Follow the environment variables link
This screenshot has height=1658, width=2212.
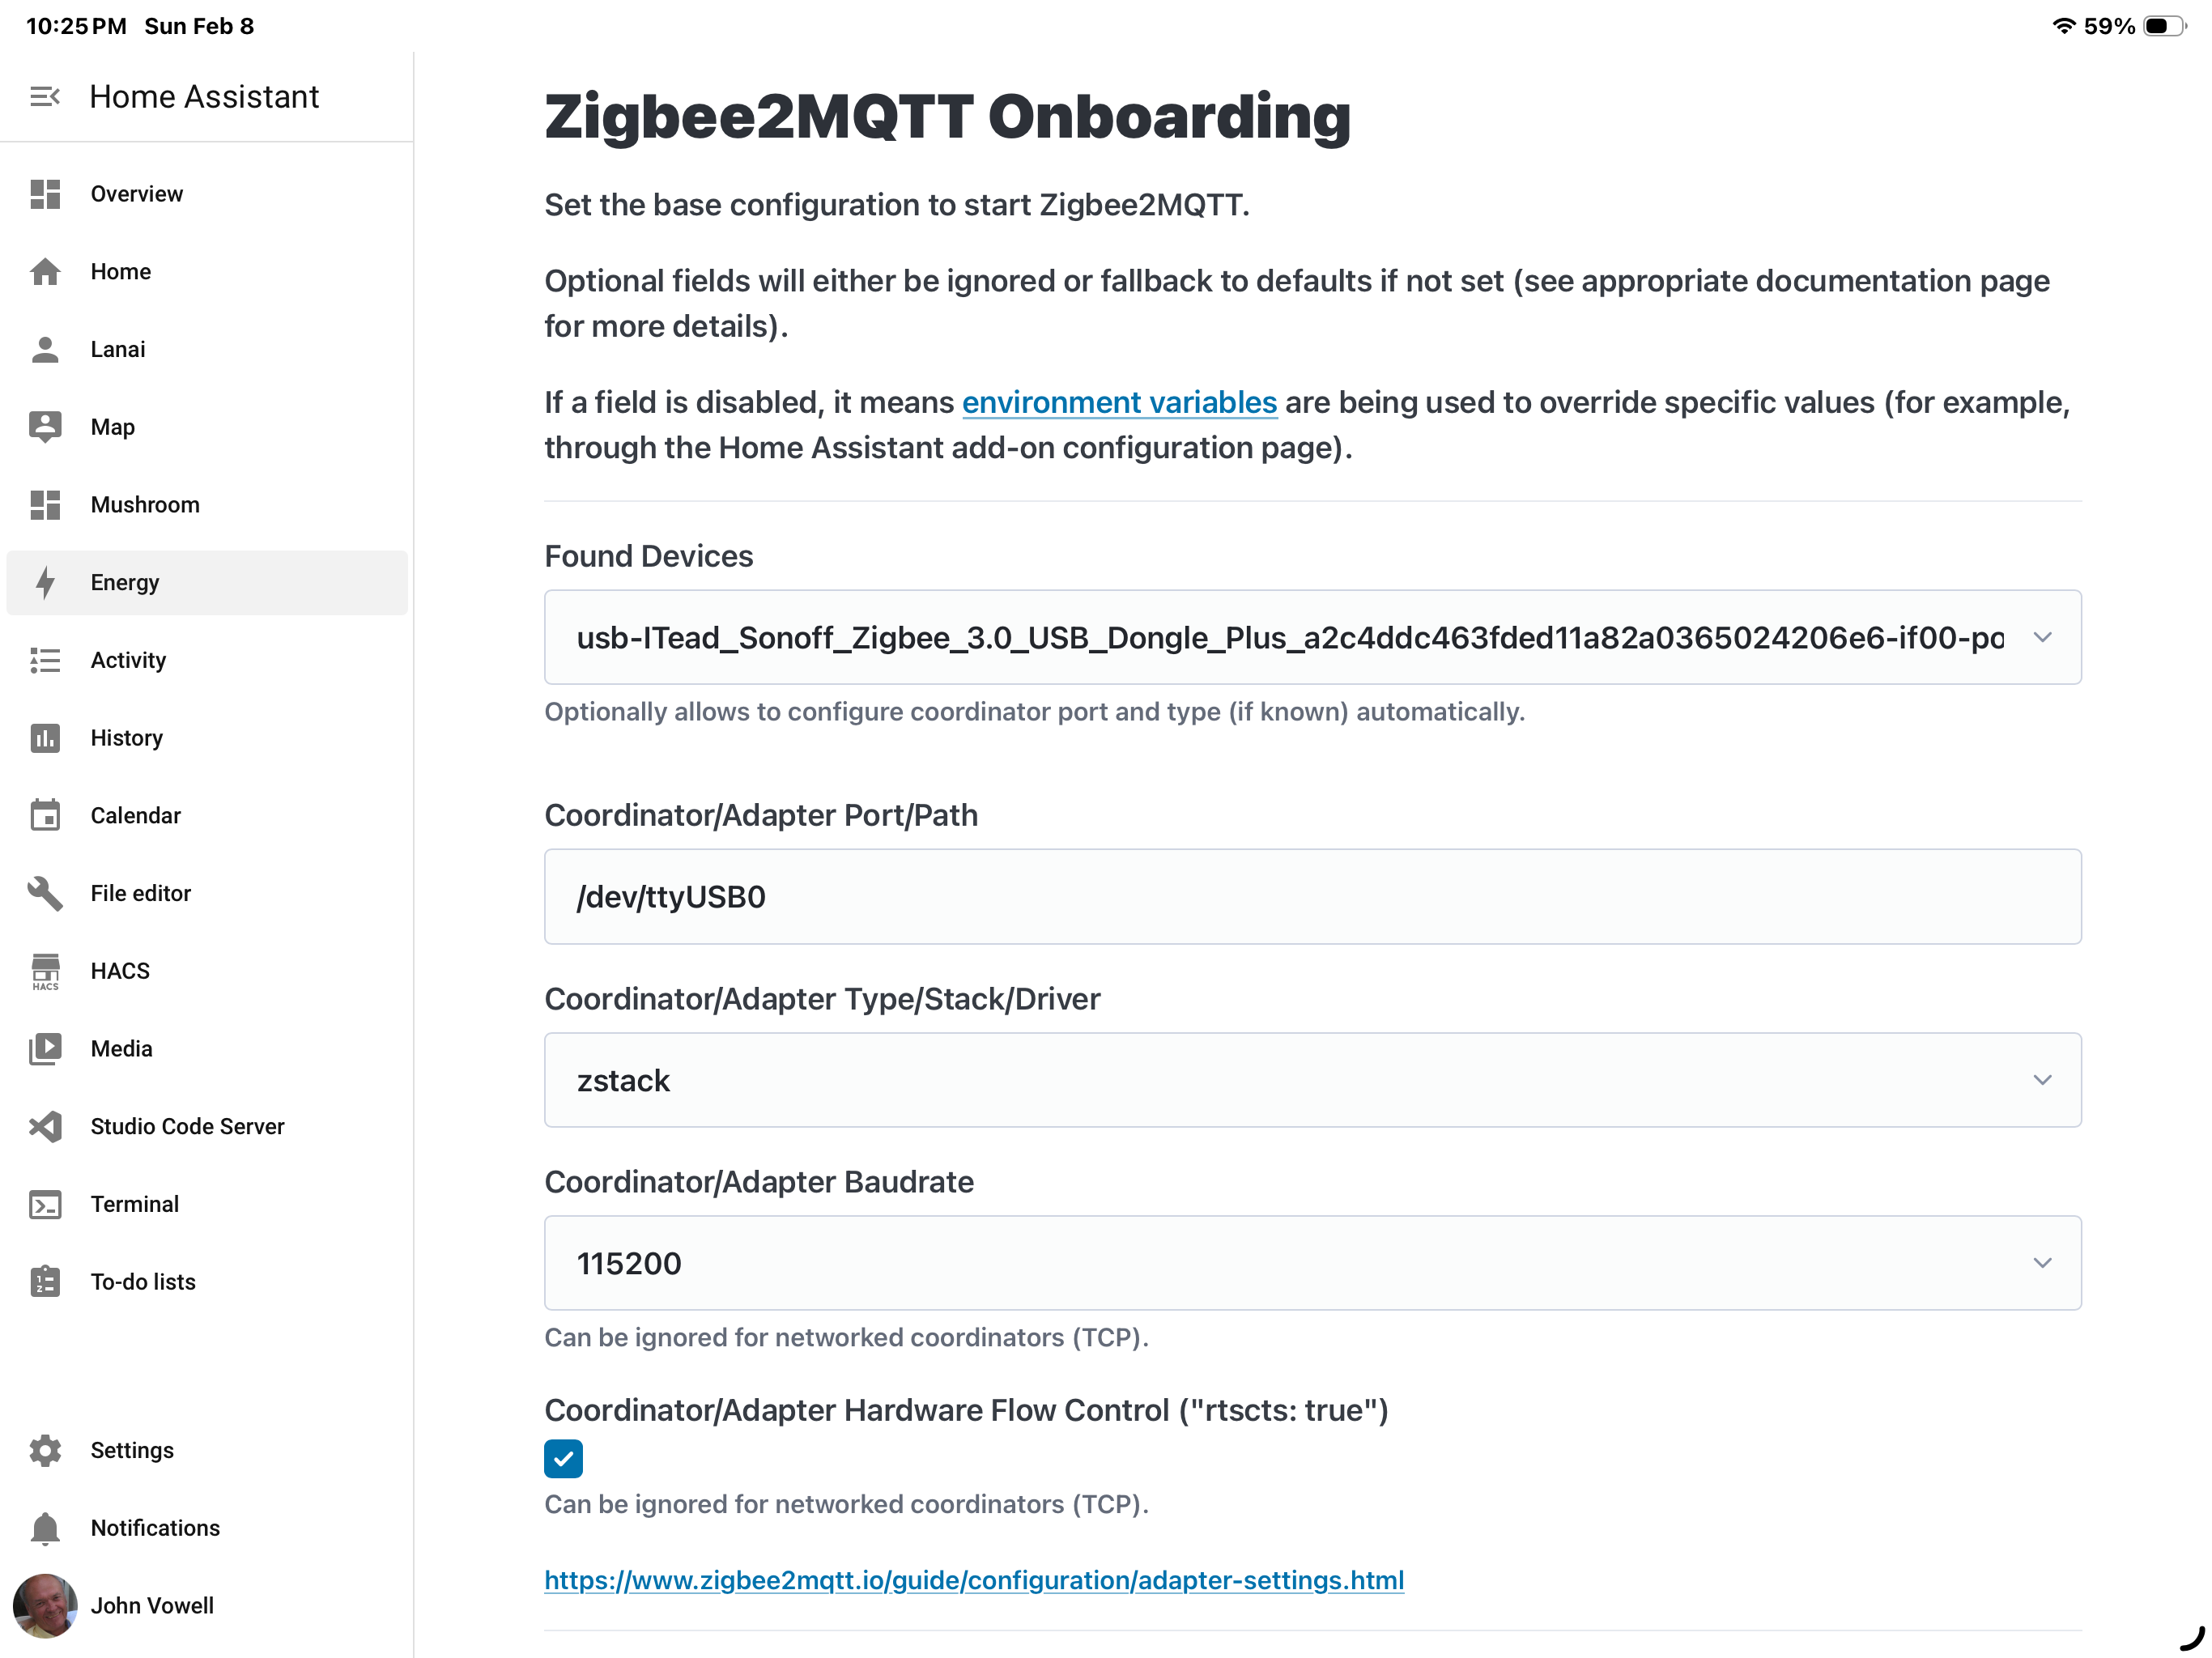coord(1119,402)
